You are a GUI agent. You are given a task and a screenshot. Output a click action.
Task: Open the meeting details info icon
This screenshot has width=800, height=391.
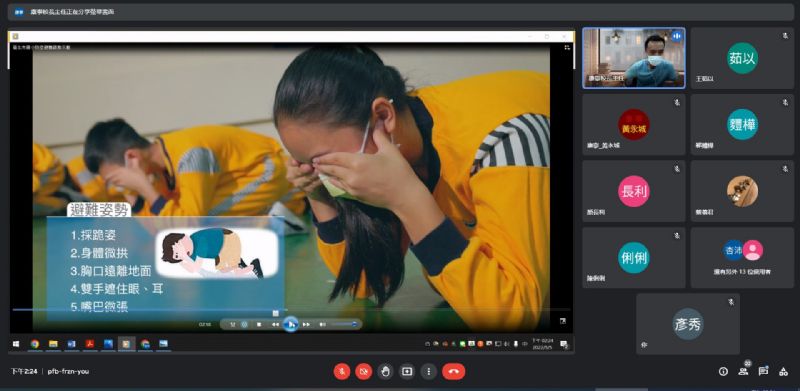(723, 372)
